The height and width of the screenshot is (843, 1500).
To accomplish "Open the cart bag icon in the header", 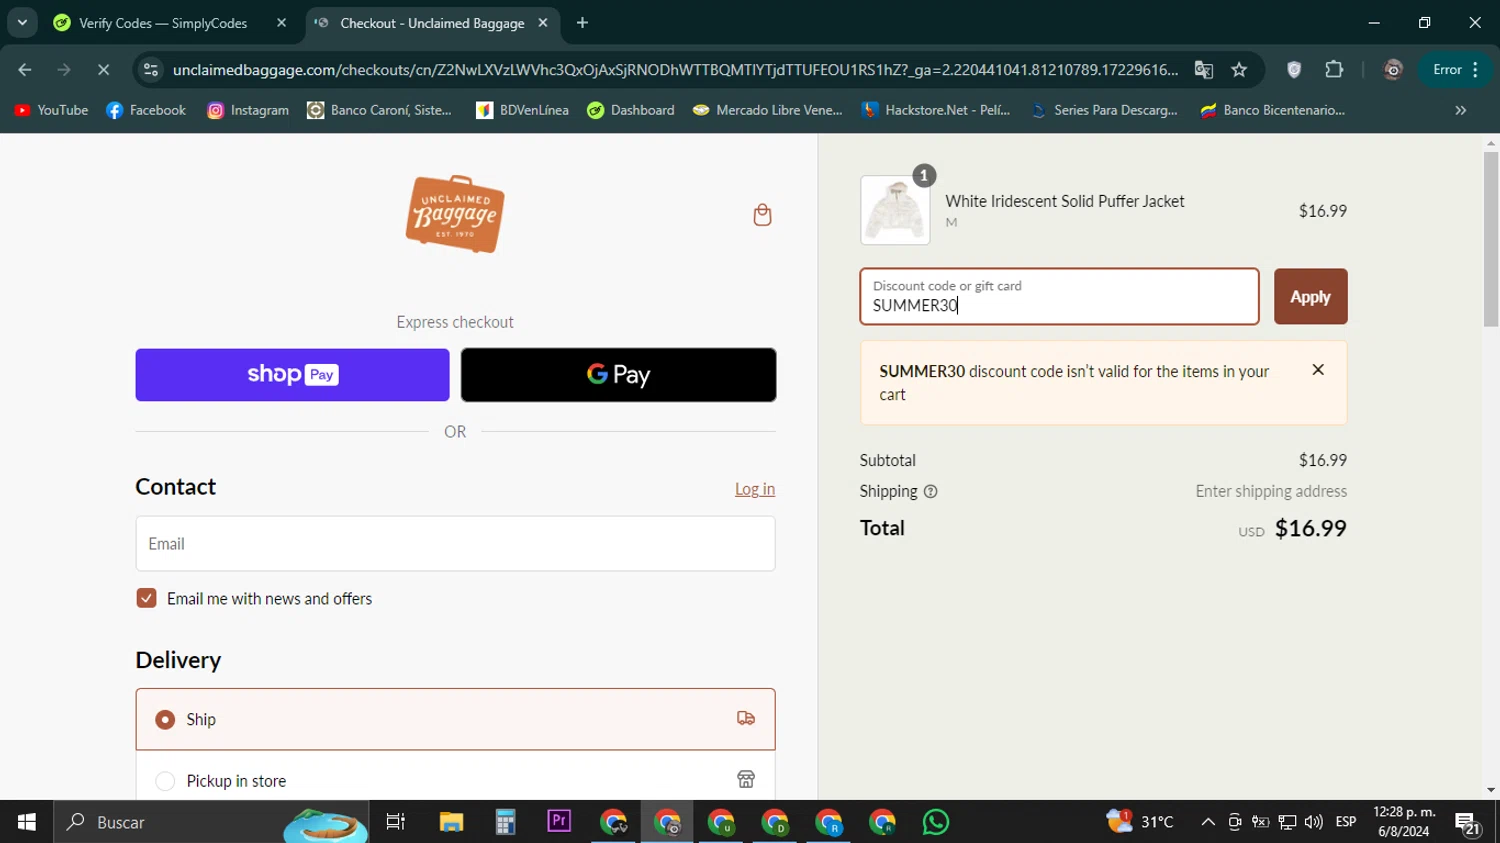I will coord(762,215).
